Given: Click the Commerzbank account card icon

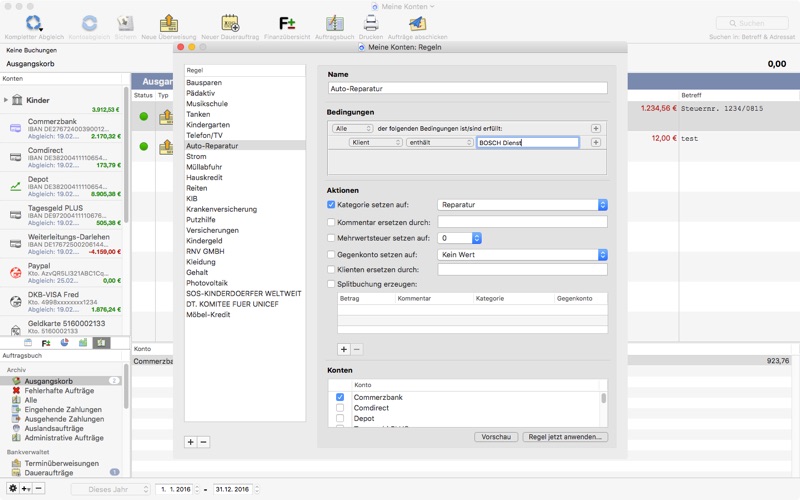Looking at the screenshot, I should [16, 129].
